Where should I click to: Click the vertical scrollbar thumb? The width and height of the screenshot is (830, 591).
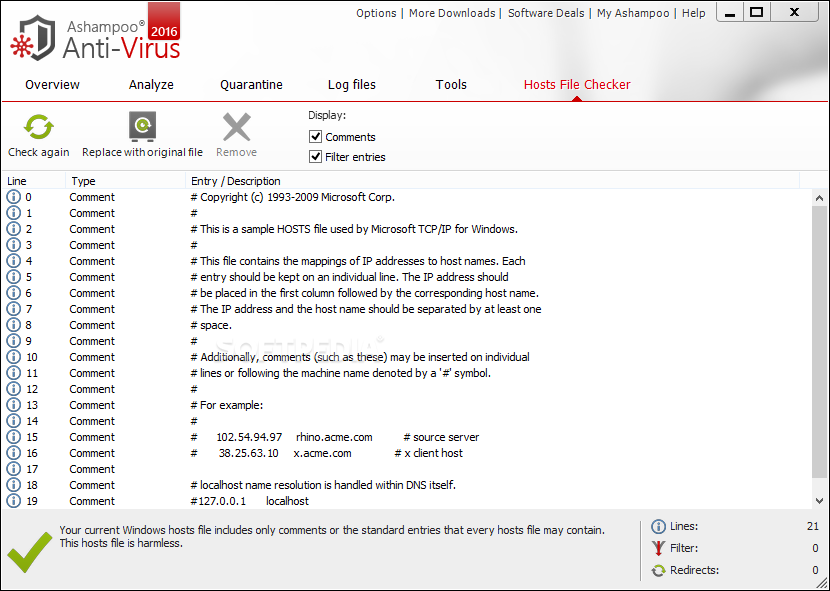point(819,340)
